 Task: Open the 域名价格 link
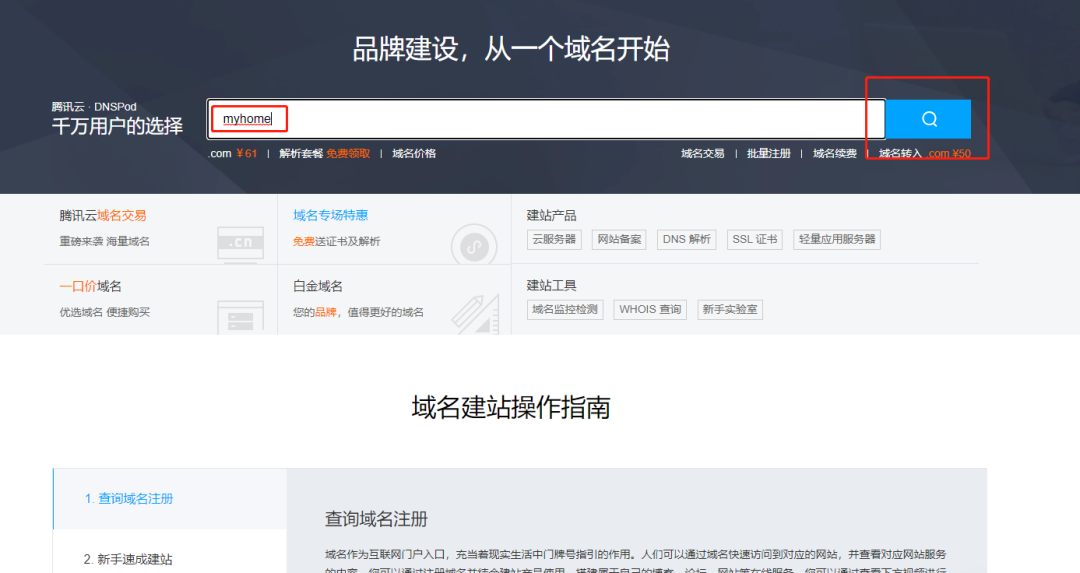[414, 154]
